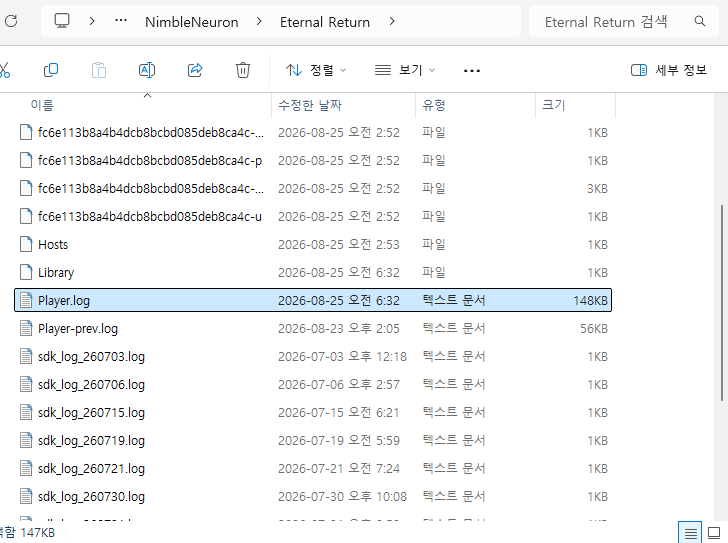Screen dimensions: 728x543
Task: Select the file name Hosts
Action: (x=53, y=245)
